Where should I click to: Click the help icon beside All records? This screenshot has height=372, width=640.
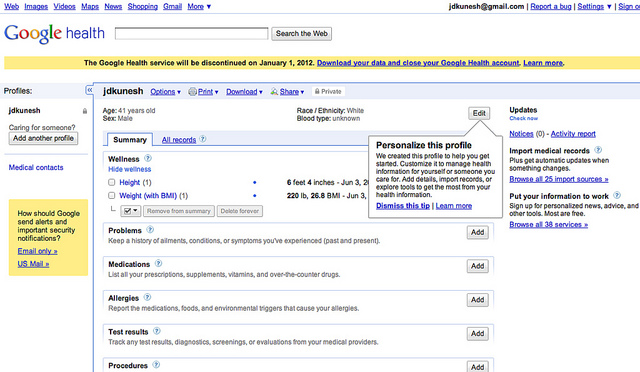click(x=202, y=139)
